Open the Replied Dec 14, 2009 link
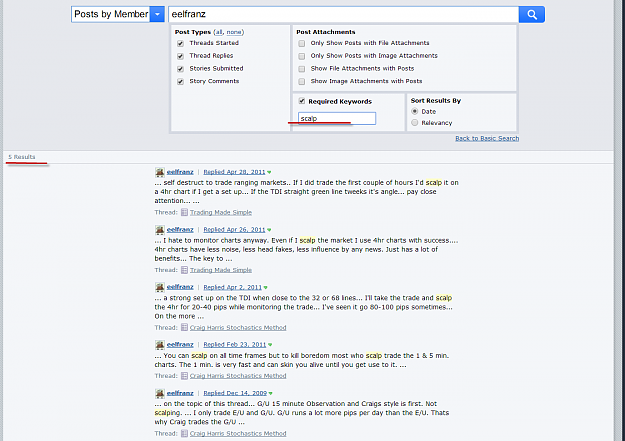625x441 pixels. 235,393
